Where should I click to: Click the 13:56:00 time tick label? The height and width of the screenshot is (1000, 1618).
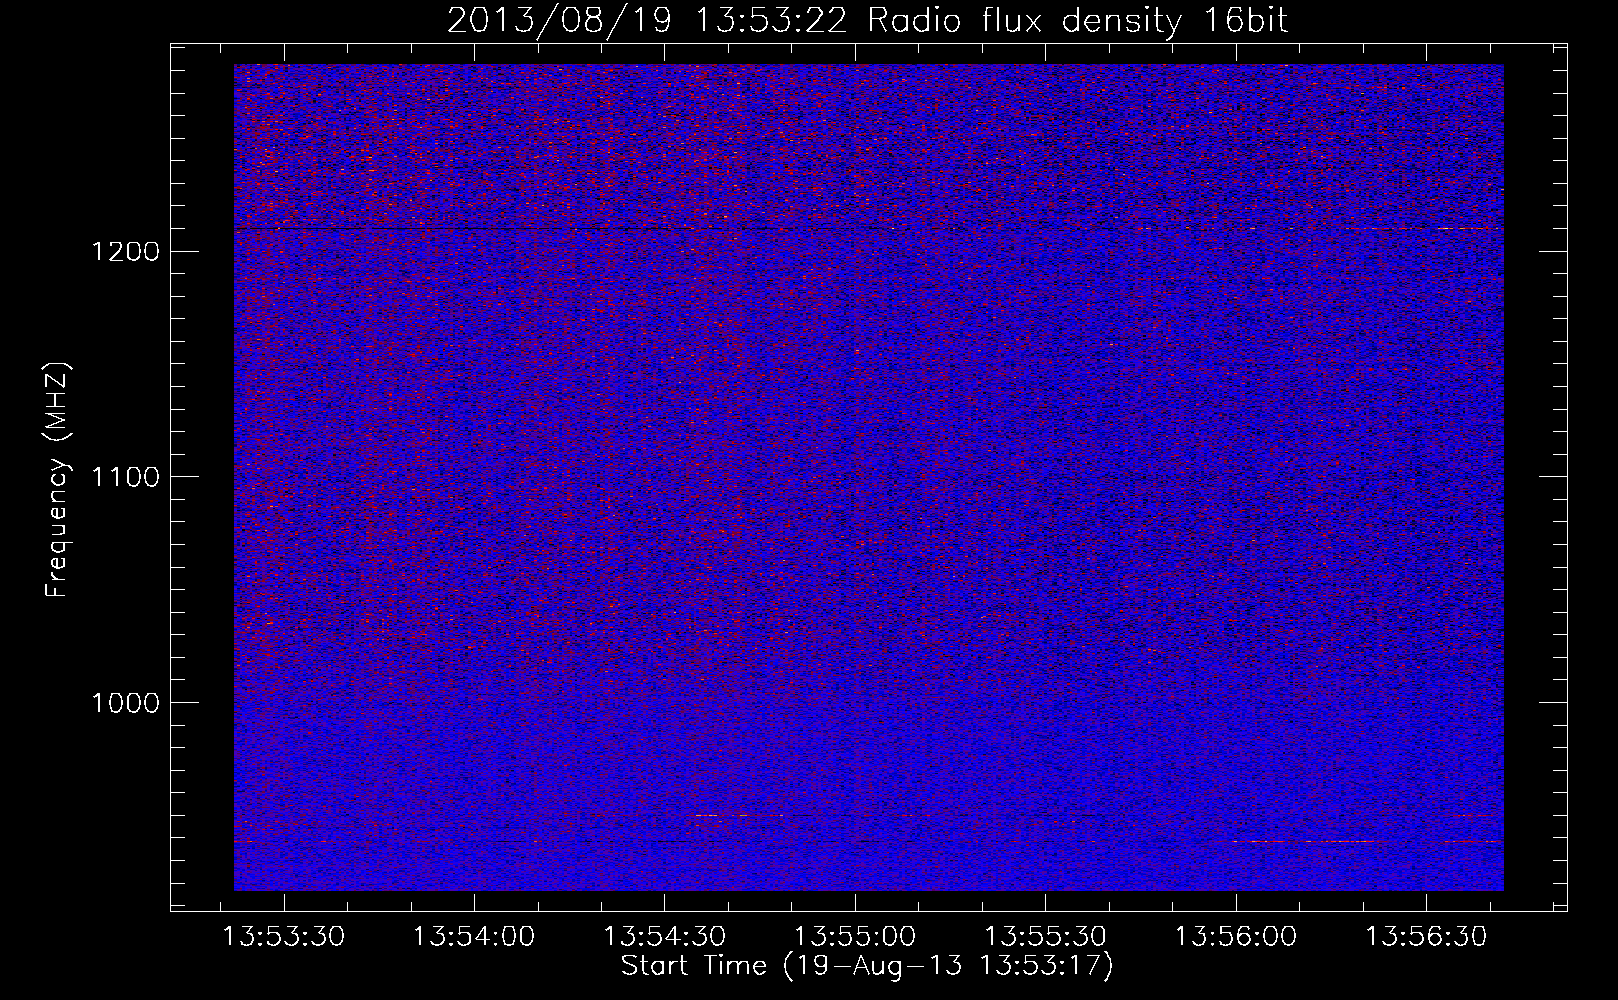(1236, 938)
